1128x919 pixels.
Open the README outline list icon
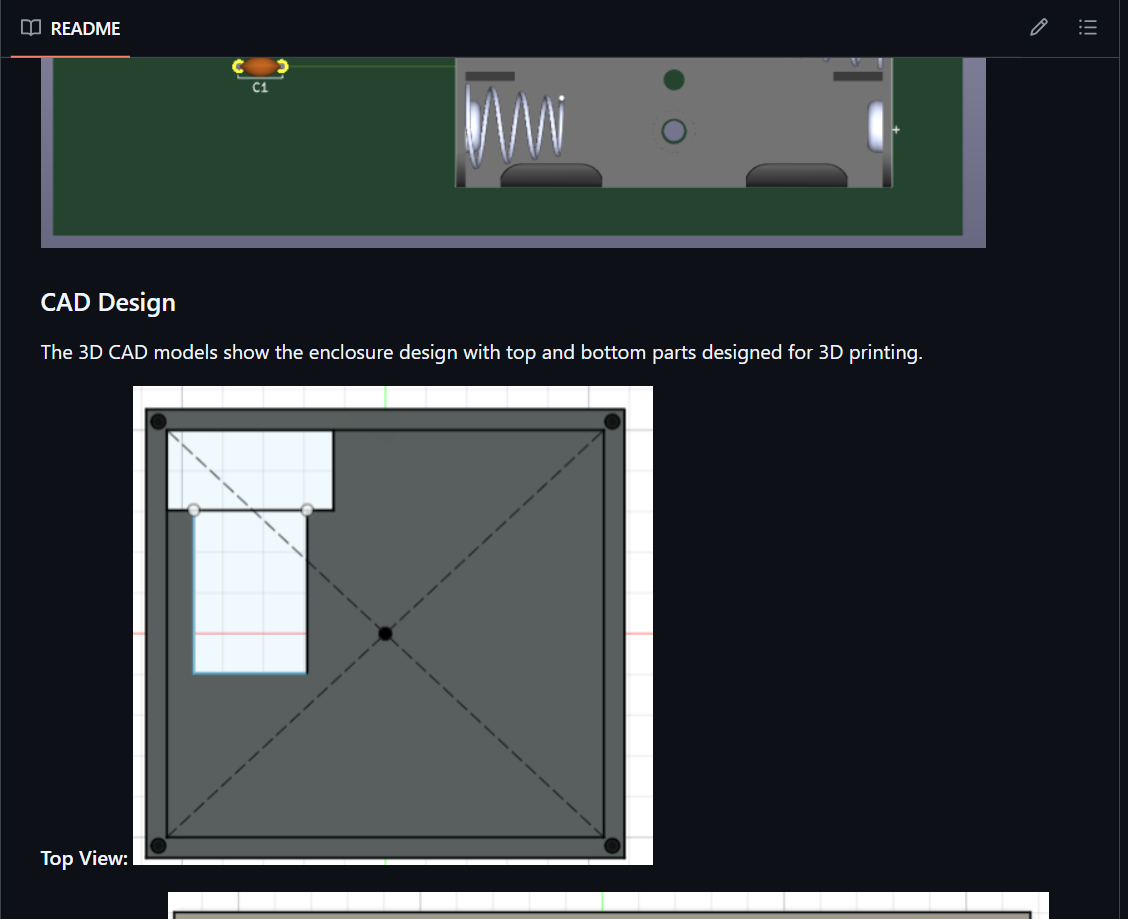(1088, 28)
